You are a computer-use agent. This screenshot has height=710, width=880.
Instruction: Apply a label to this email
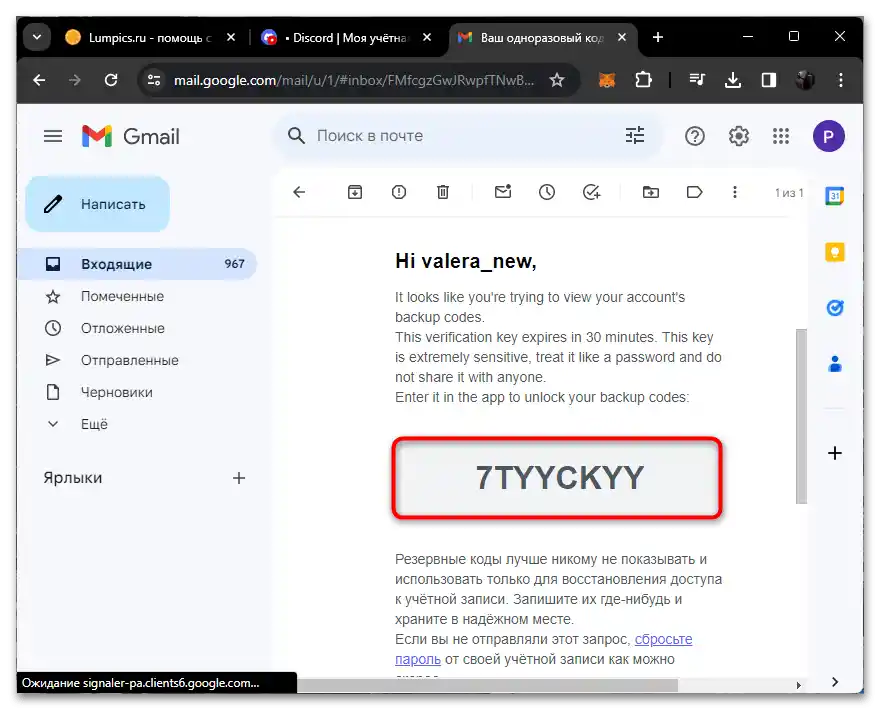(695, 193)
